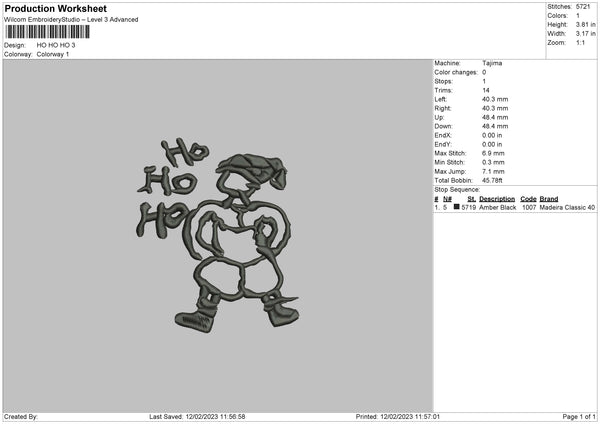600x424 pixels.
Task: Click the N# column header
Action: pyautogui.click(x=447, y=199)
